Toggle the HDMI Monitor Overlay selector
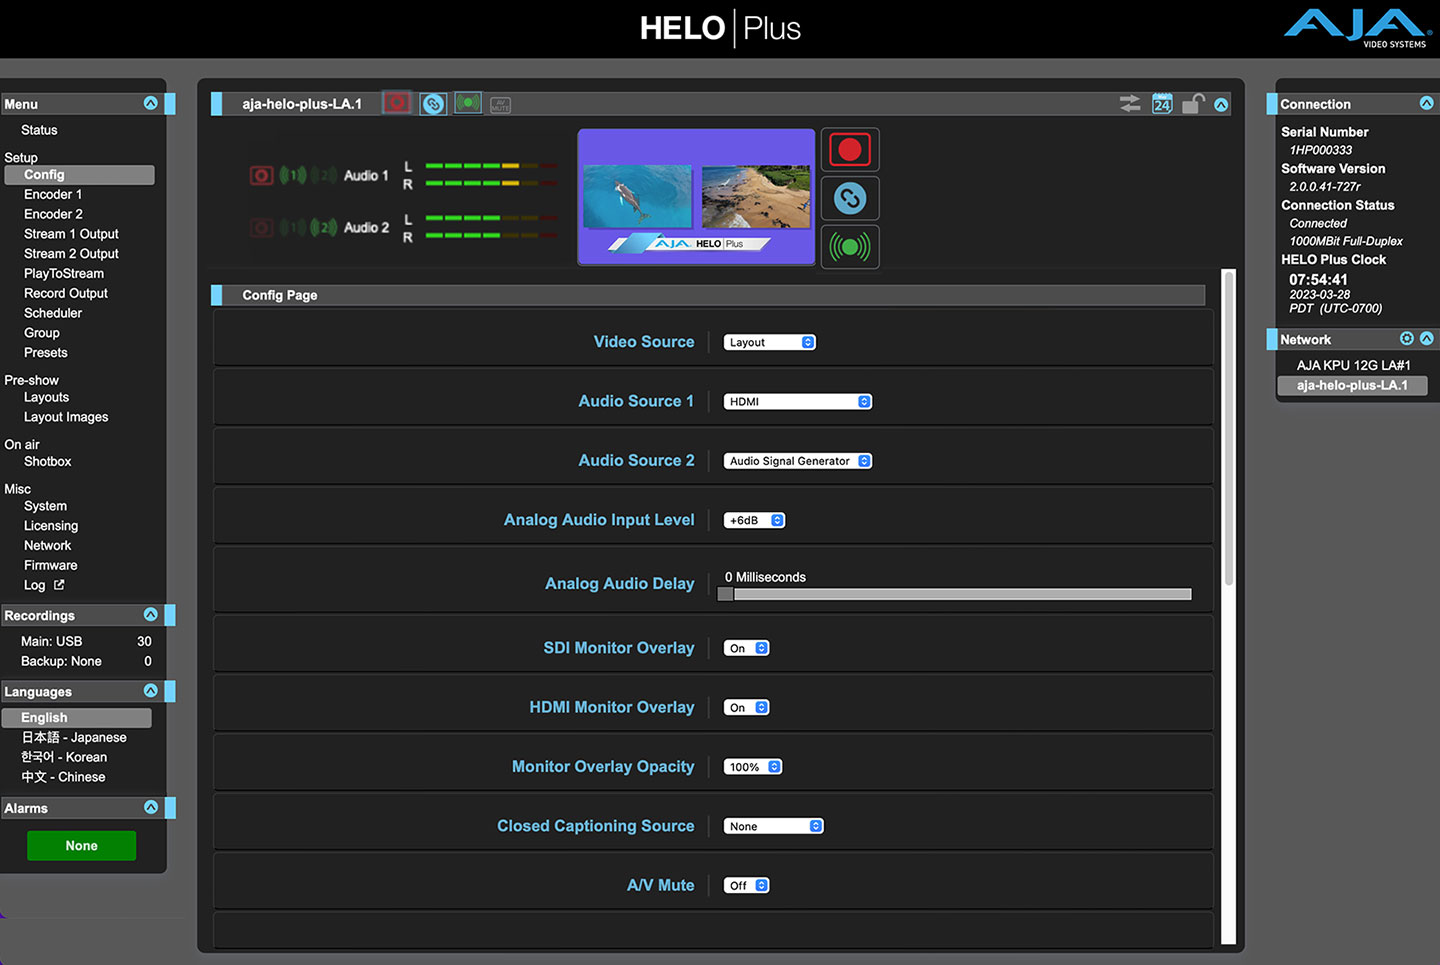Screen dimensions: 1440x965 pyautogui.click(x=747, y=707)
